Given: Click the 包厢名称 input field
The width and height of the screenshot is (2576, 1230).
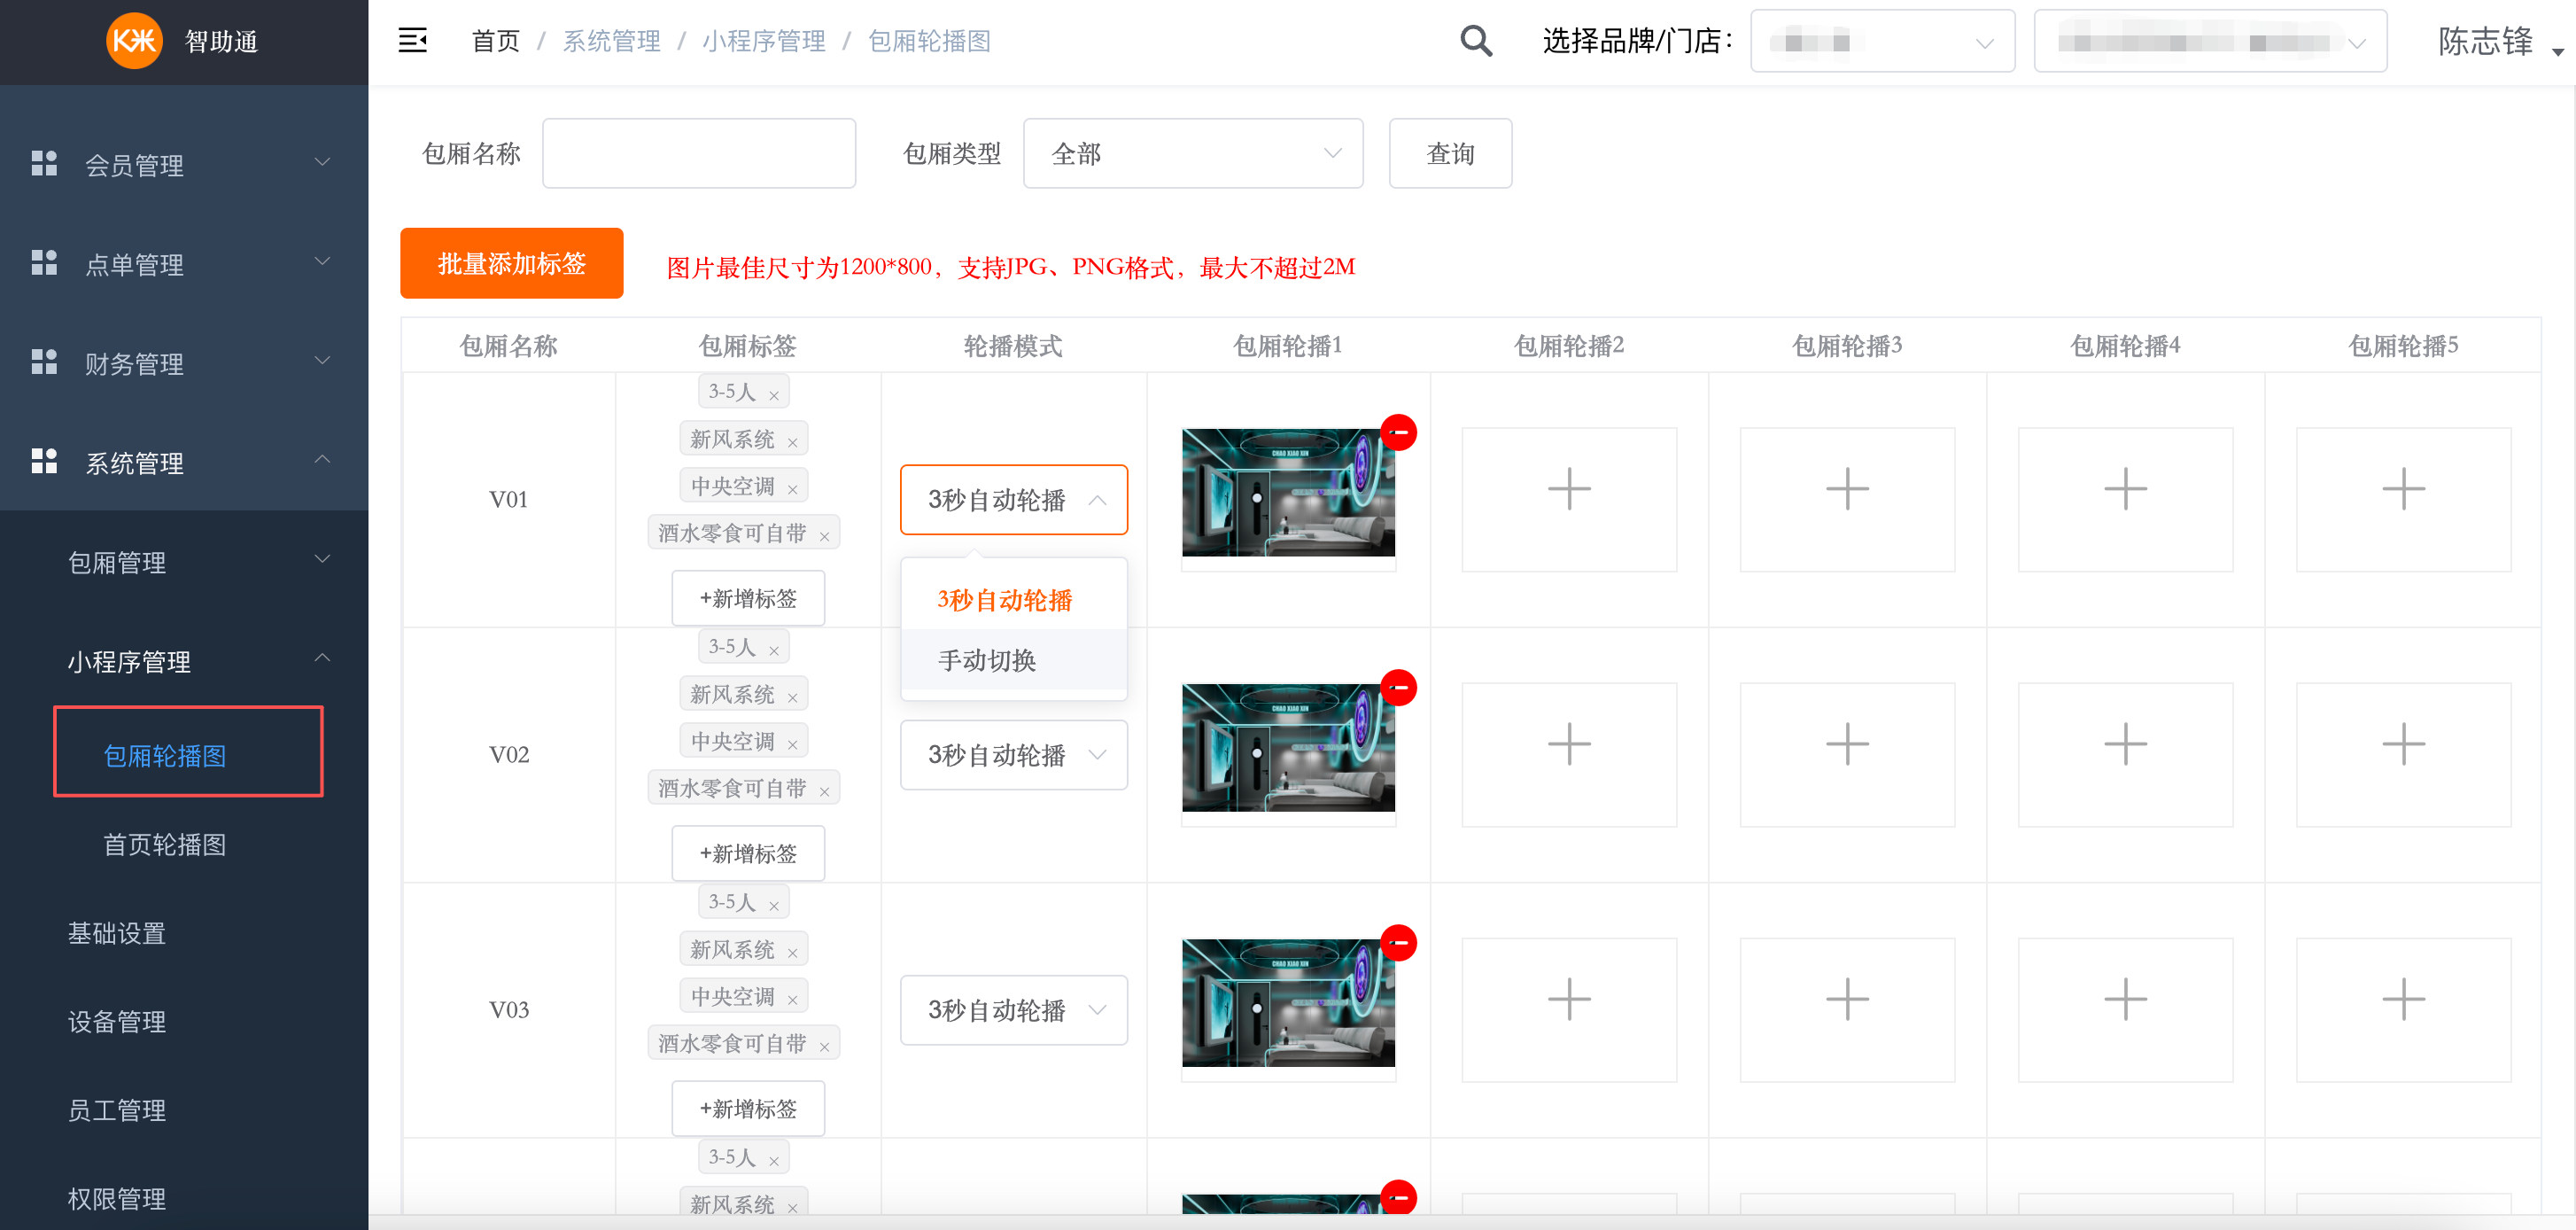Looking at the screenshot, I should tap(698, 153).
